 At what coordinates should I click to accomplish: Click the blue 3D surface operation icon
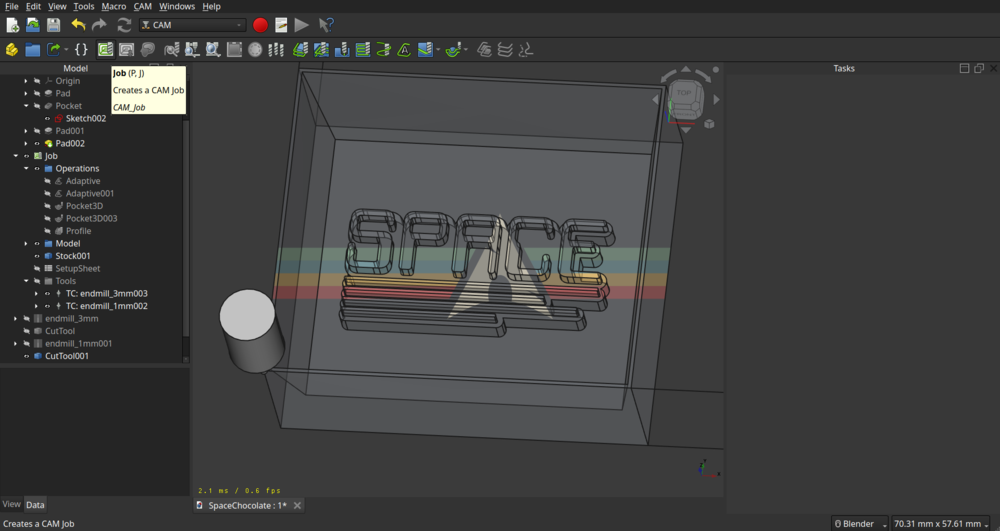click(x=425, y=50)
